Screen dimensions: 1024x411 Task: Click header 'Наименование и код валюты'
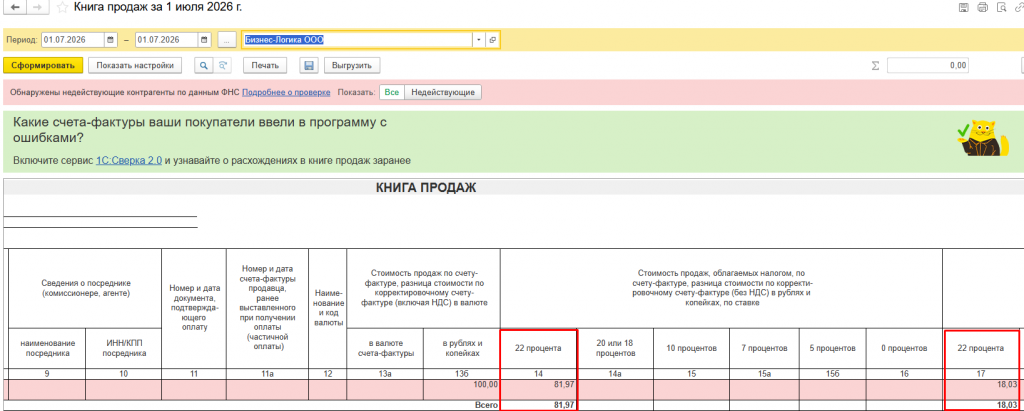[x=327, y=308]
